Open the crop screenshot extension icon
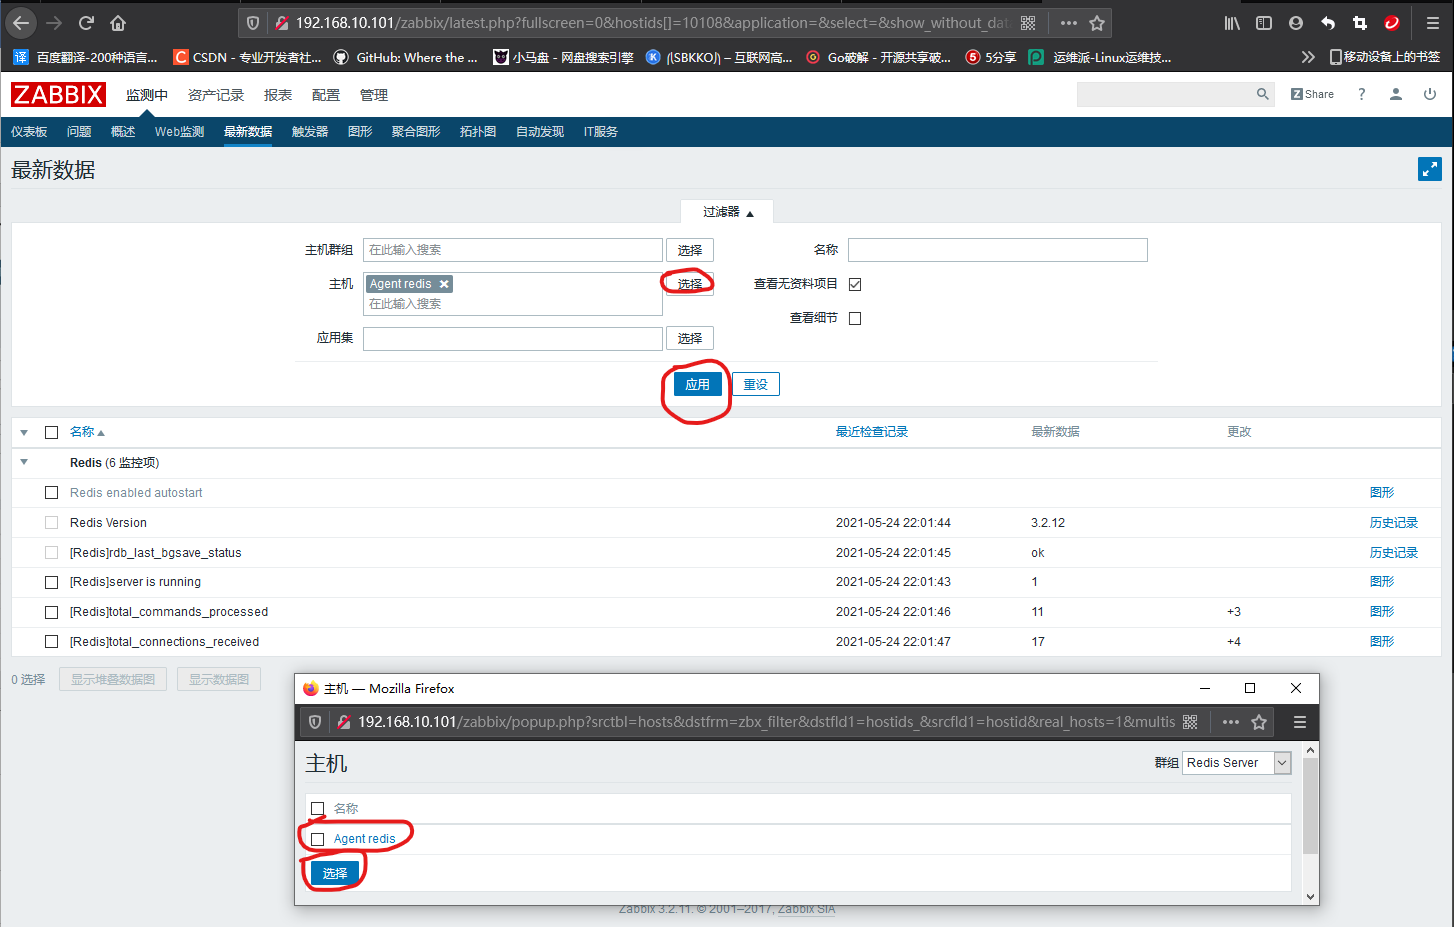Image resolution: width=1454 pixels, height=927 pixels. click(x=1360, y=23)
